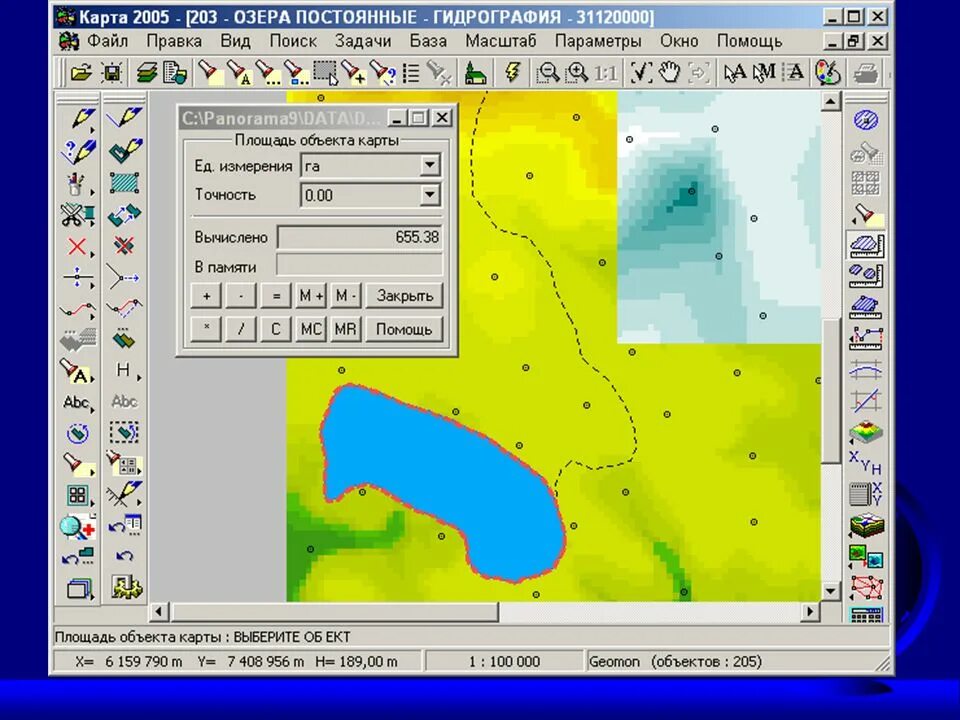
Task: Click the M+ memory add button
Action: [311, 296]
